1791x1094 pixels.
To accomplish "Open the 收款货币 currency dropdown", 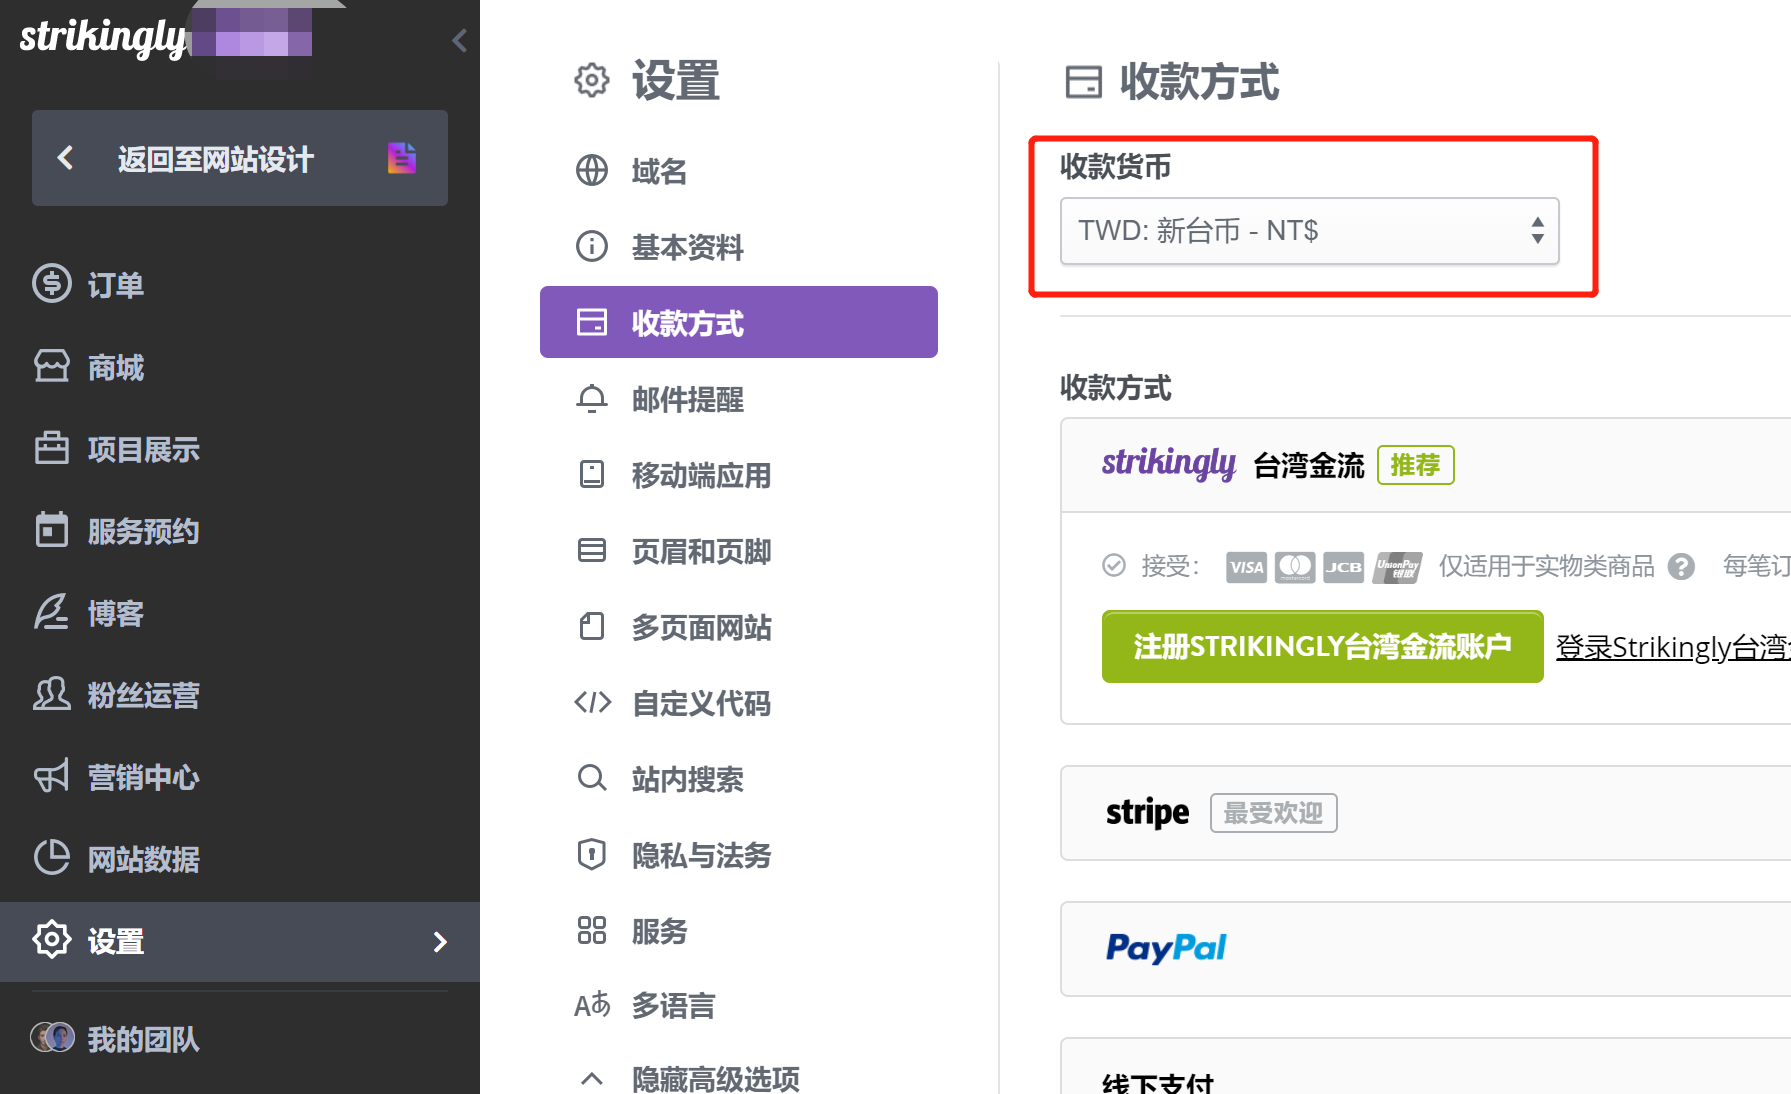I will click(1309, 231).
